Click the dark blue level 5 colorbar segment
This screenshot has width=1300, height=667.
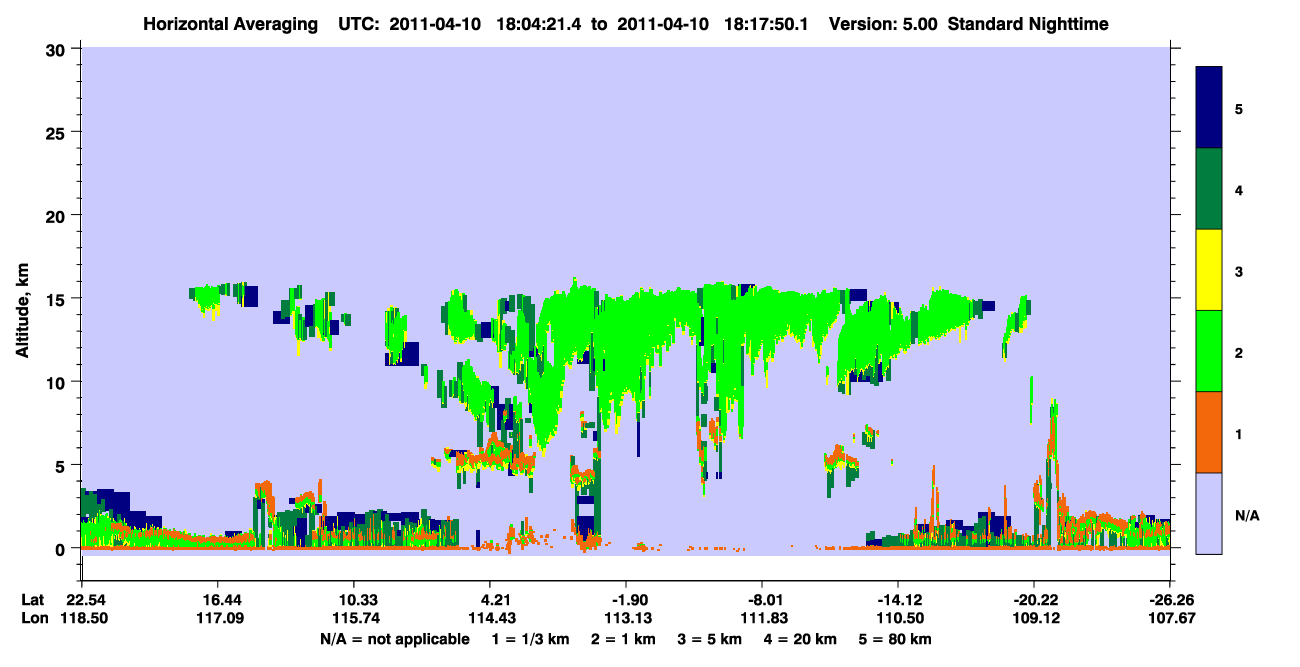tap(1209, 108)
